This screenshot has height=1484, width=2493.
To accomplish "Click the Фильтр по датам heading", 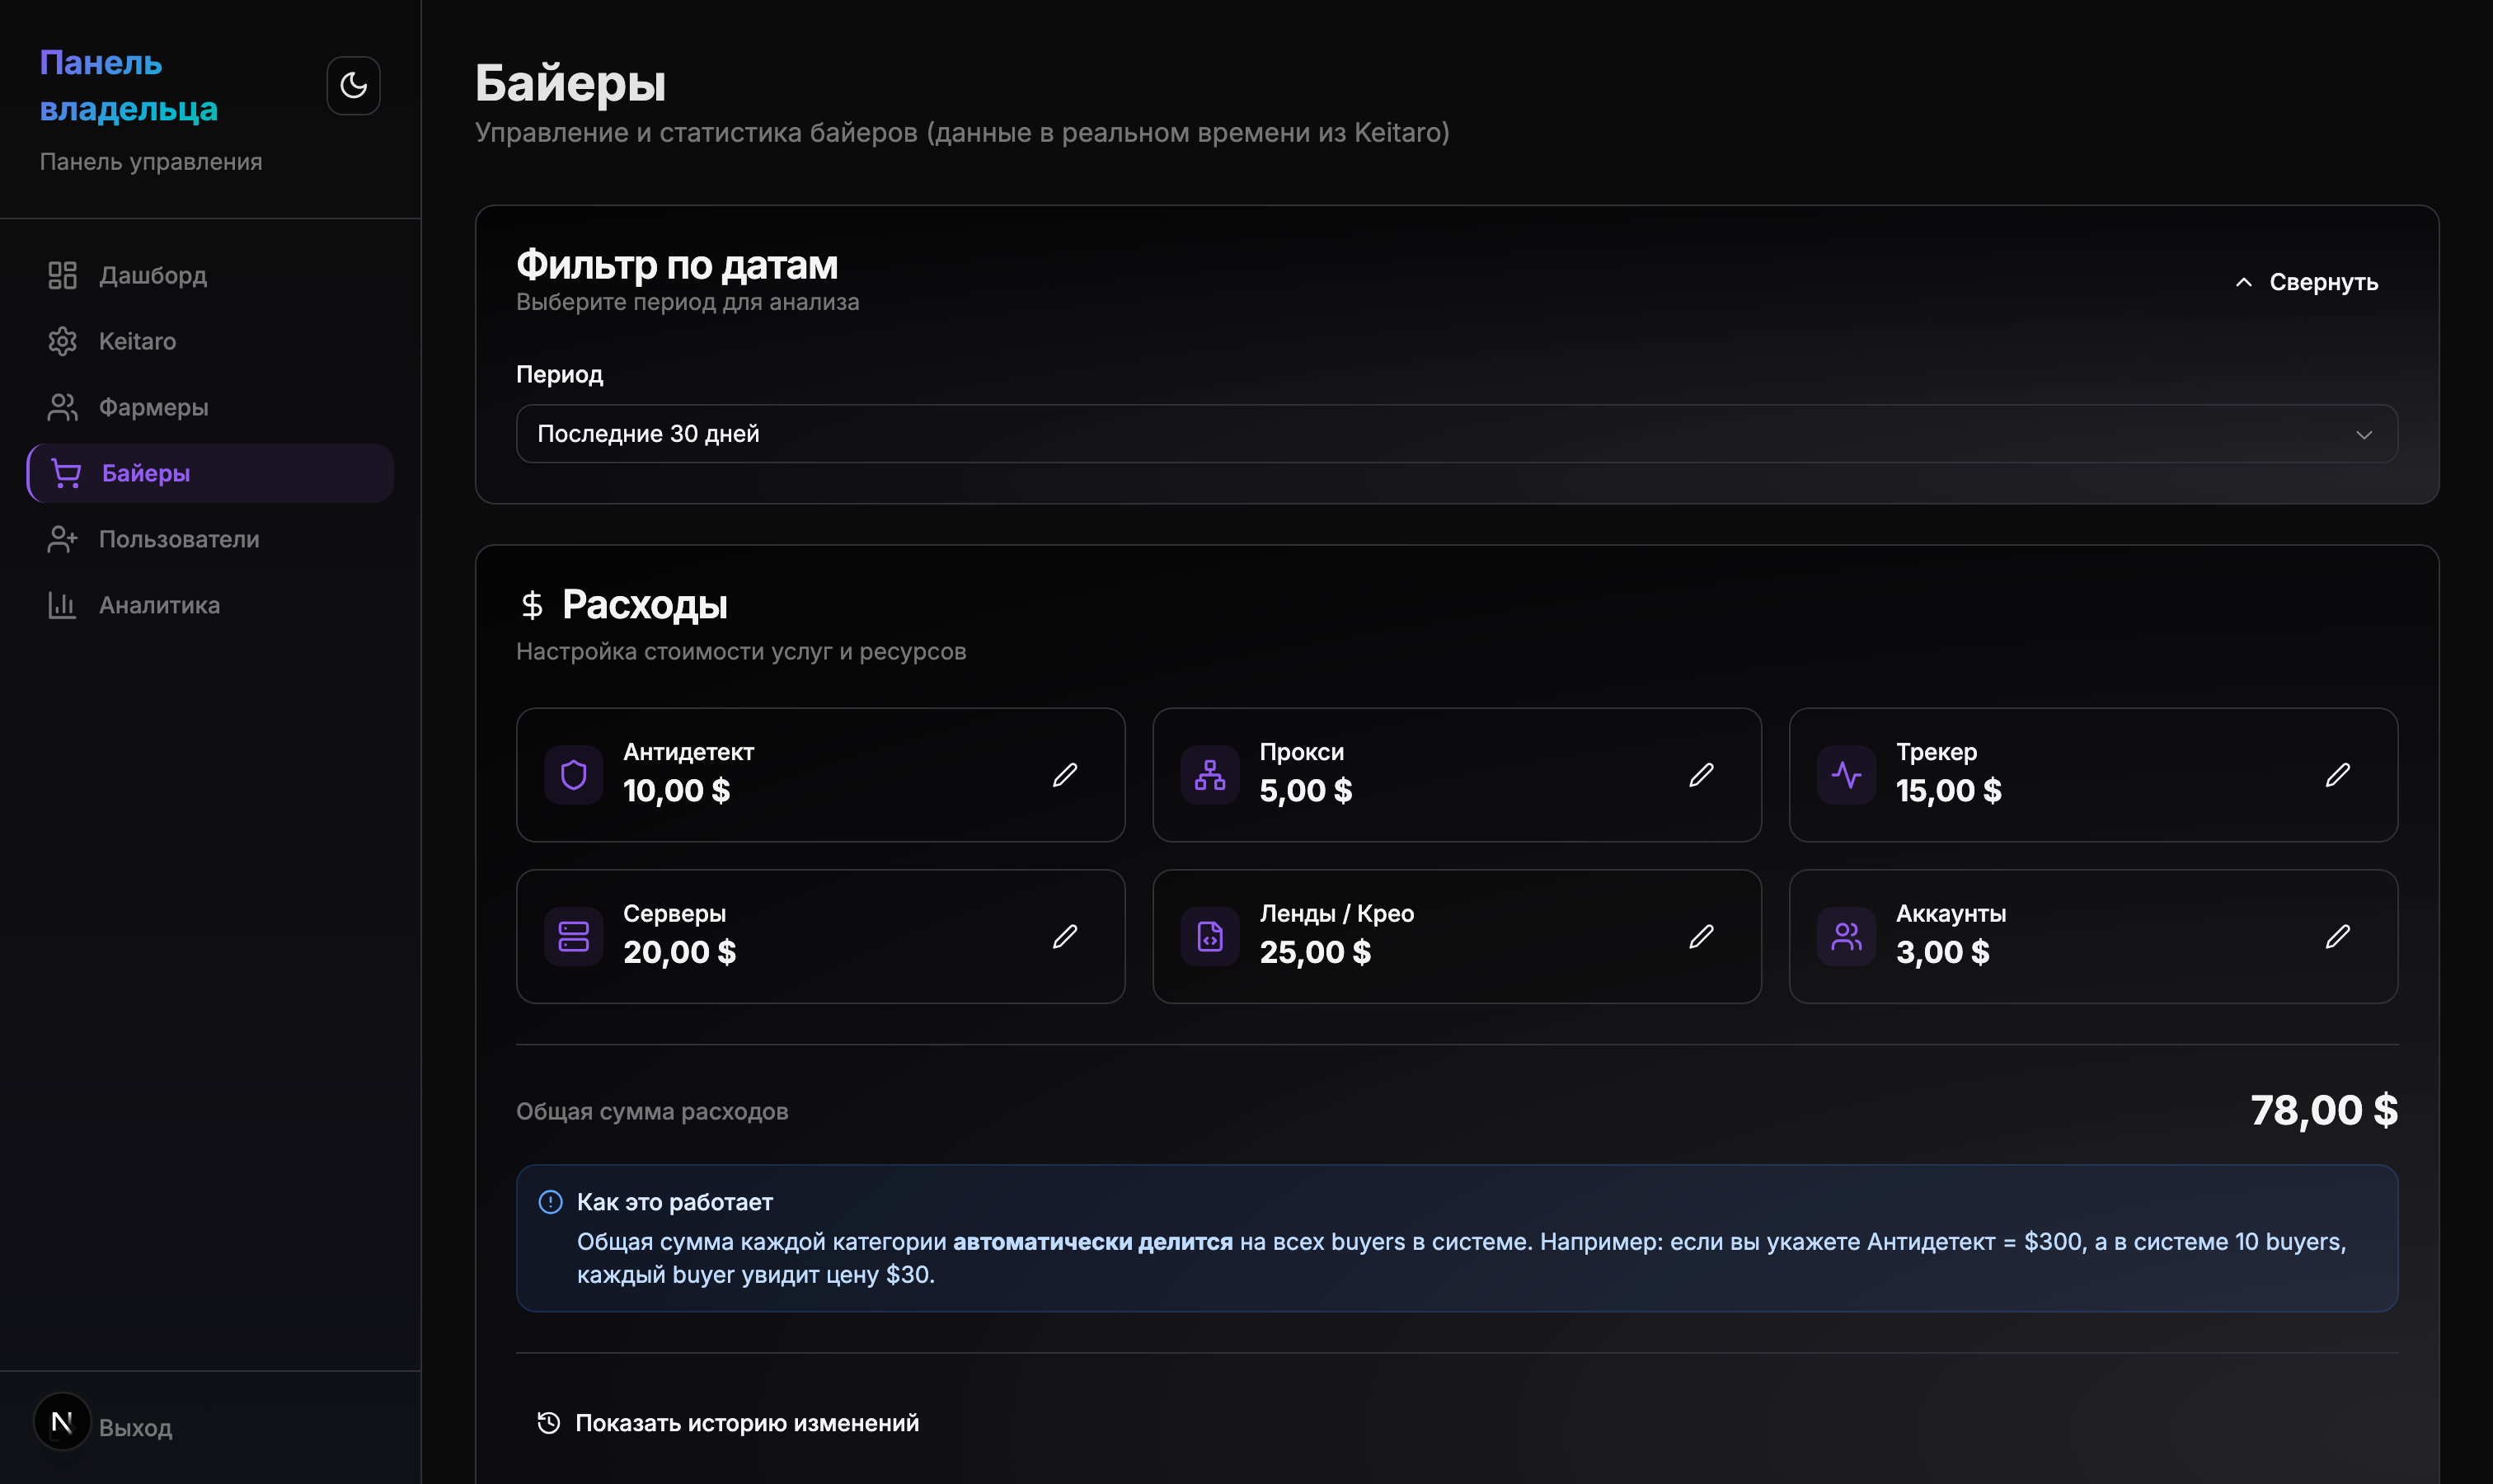I will coord(677,265).
